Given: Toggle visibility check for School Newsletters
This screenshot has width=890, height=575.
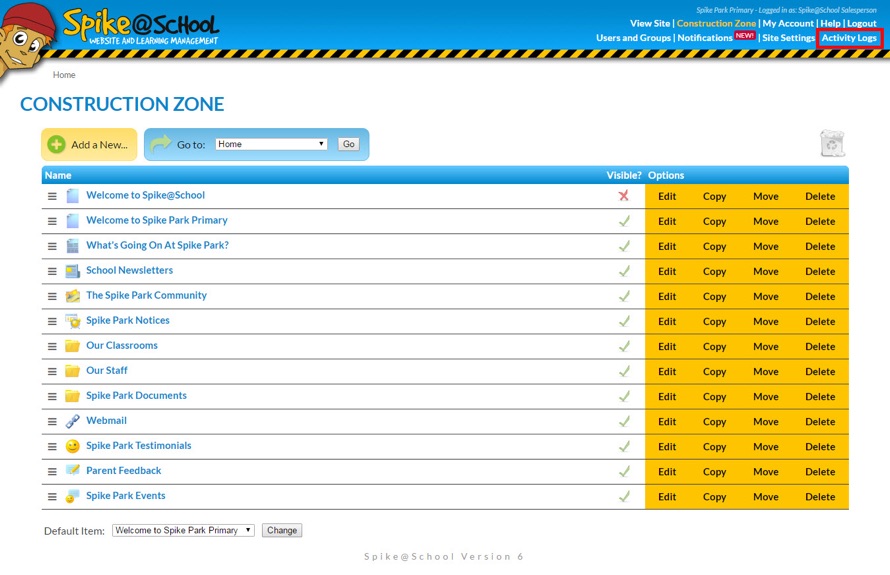Looking at the screenshot, I should pos(624,271).
